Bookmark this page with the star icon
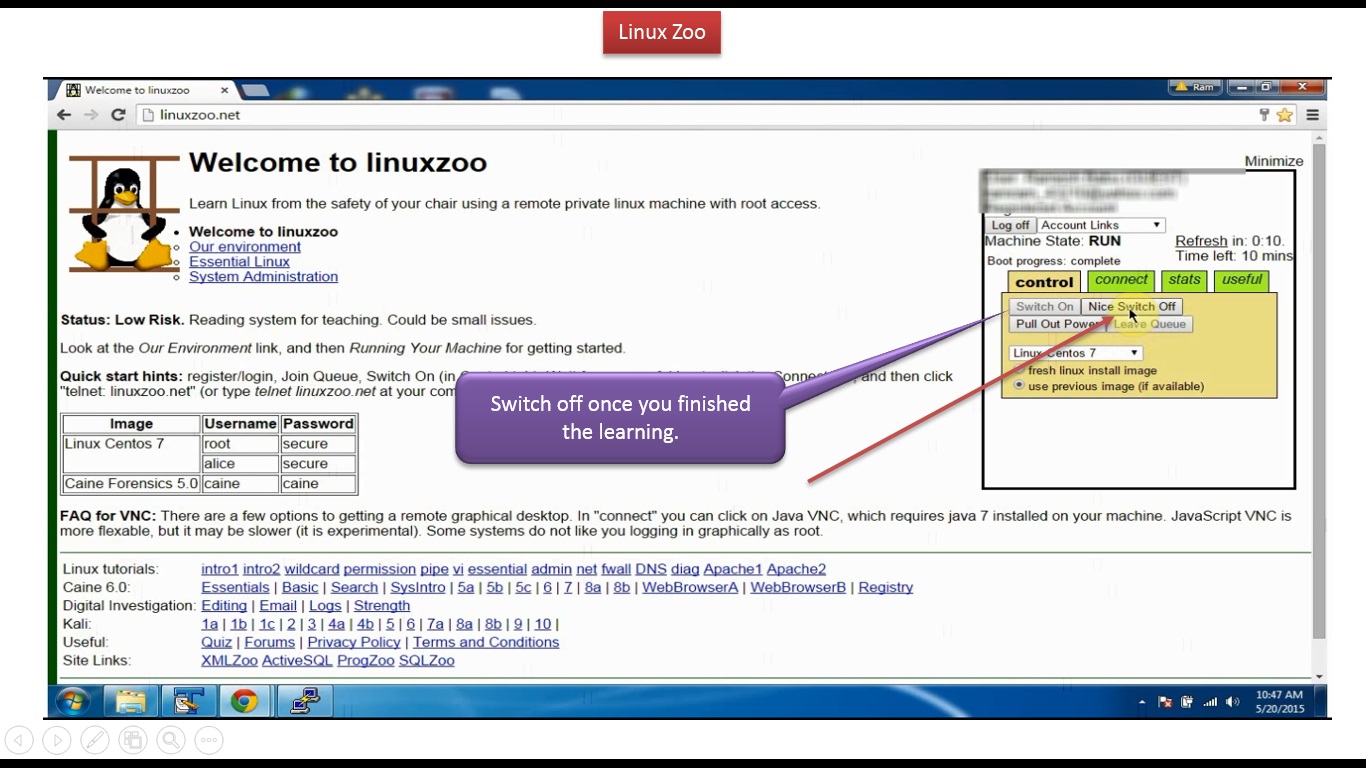 [1285, 115]
